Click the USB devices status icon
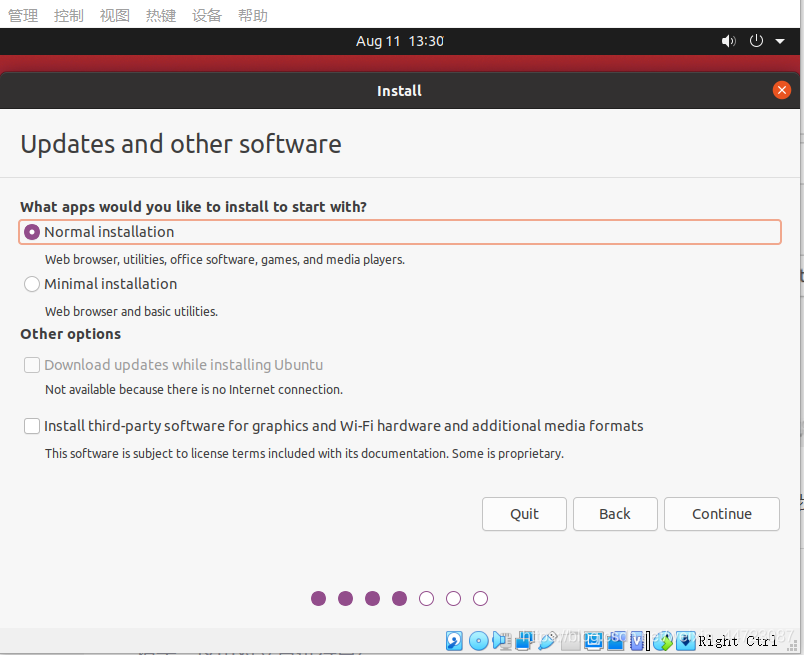804x655 pixels. [x=548, y=641]
